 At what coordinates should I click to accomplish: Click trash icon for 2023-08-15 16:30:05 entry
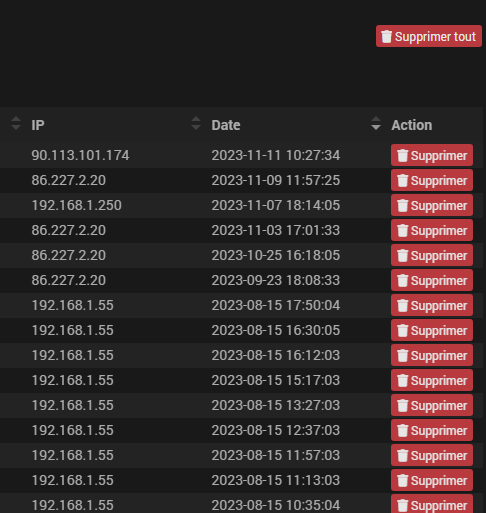402,330
